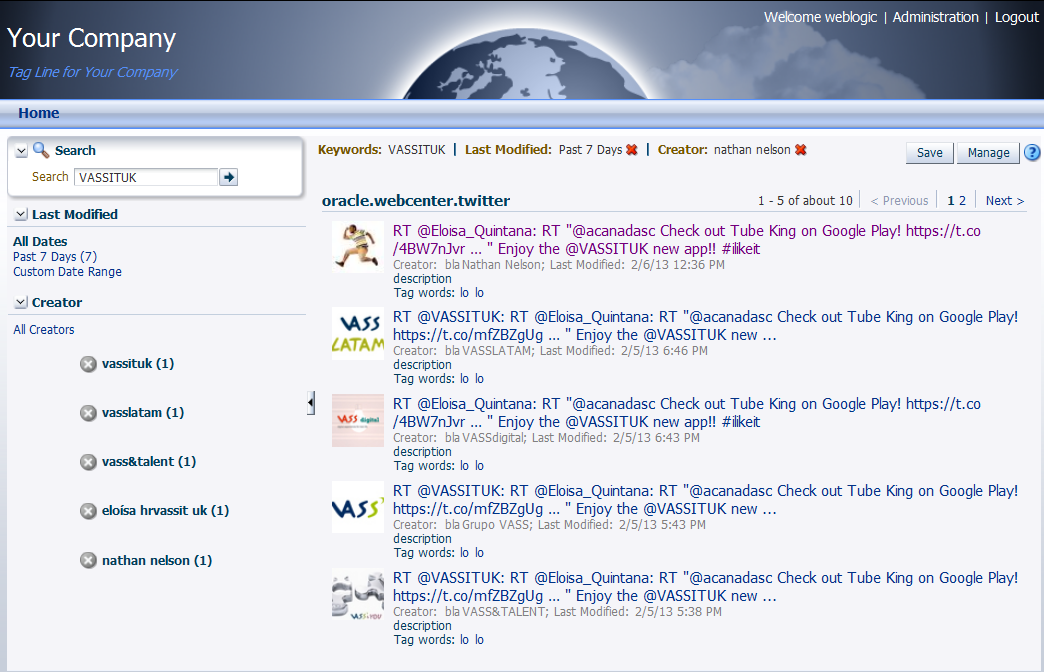Click first tag word in Grupo VASS result
The width and height of the screenshot is (1044, 672).
[464, 552]
